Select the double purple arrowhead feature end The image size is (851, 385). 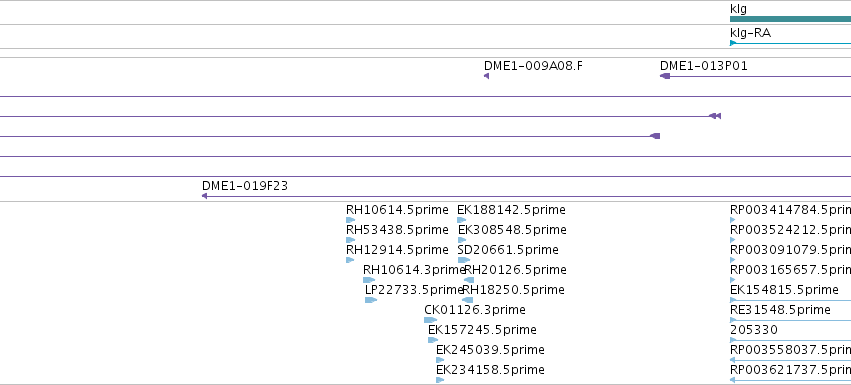[715, 116]
